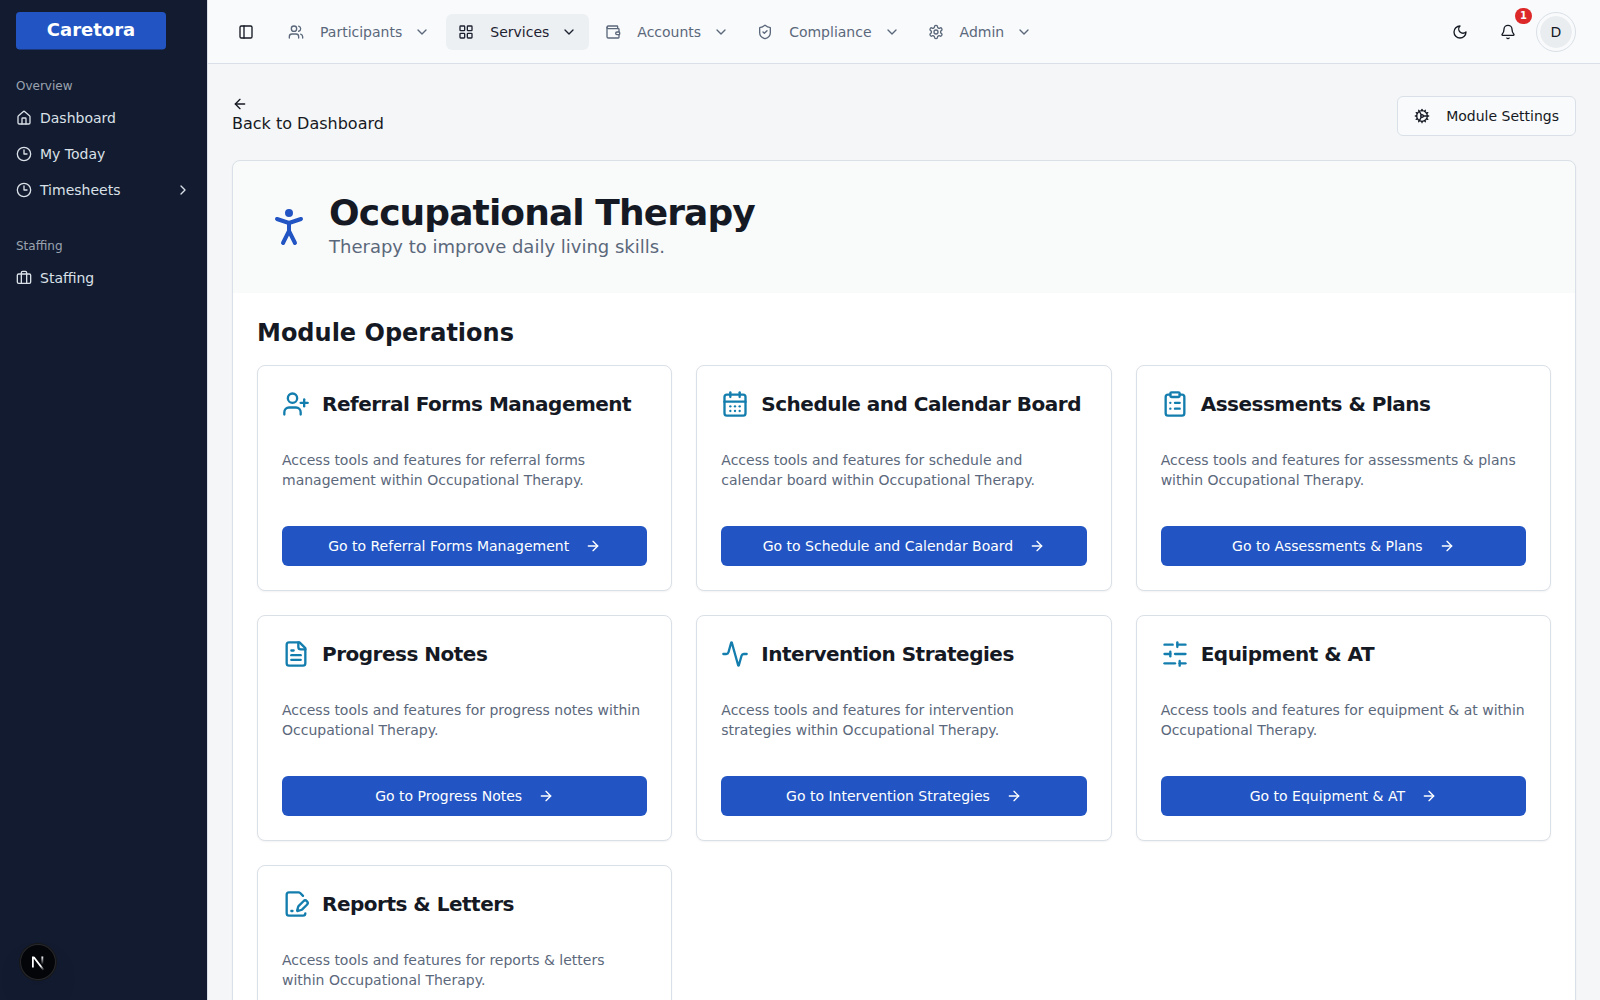Click the Reports & Letters card title
Image resolution: width=1600 pixels, height=1000 pixels.
click(418, 904)
